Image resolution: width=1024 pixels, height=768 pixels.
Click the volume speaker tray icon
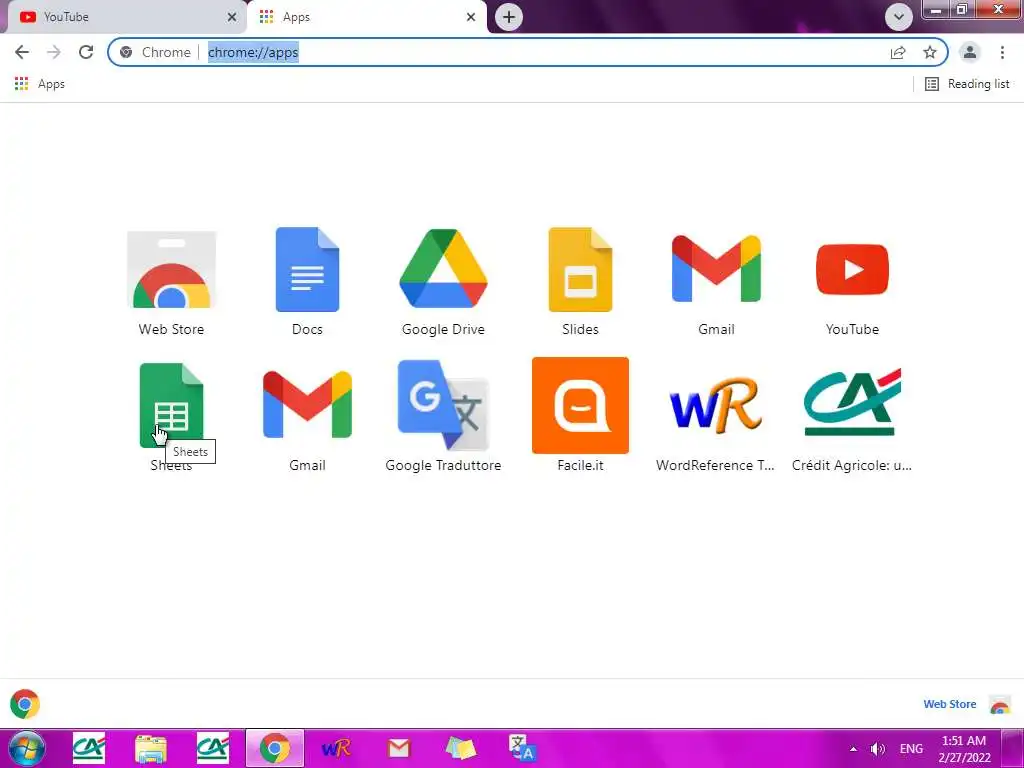pyautogui.click(x=878, y=749)
